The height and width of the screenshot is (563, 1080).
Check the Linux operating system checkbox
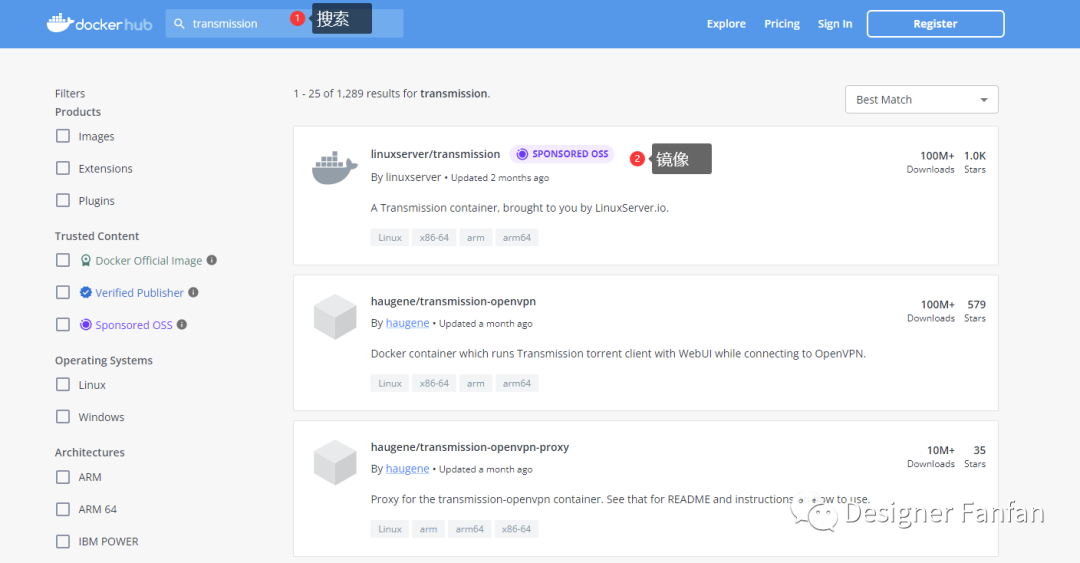pos(63,385)
